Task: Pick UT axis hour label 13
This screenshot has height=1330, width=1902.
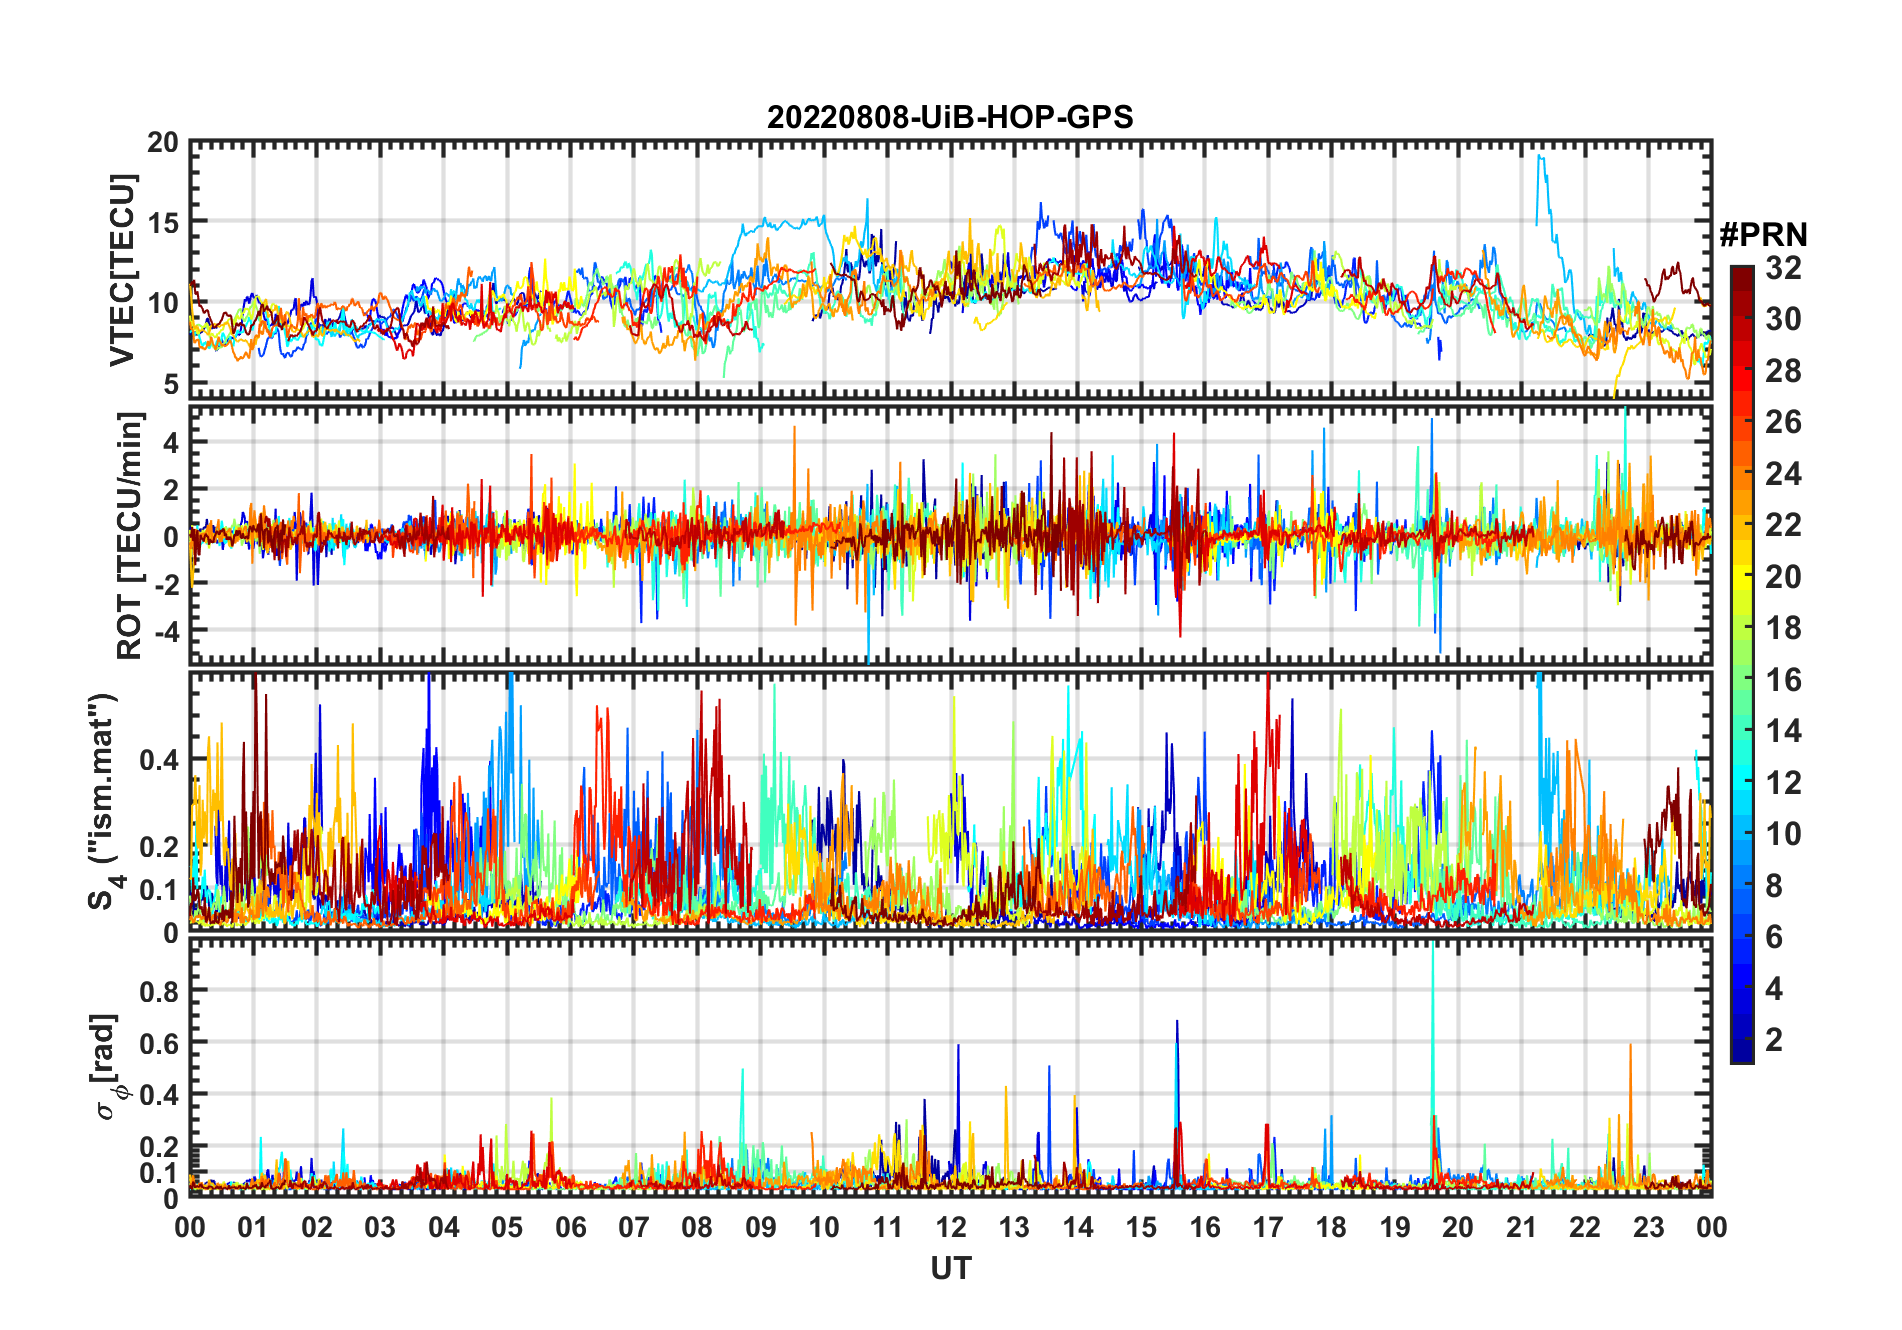Action: coord(1014,1228)
